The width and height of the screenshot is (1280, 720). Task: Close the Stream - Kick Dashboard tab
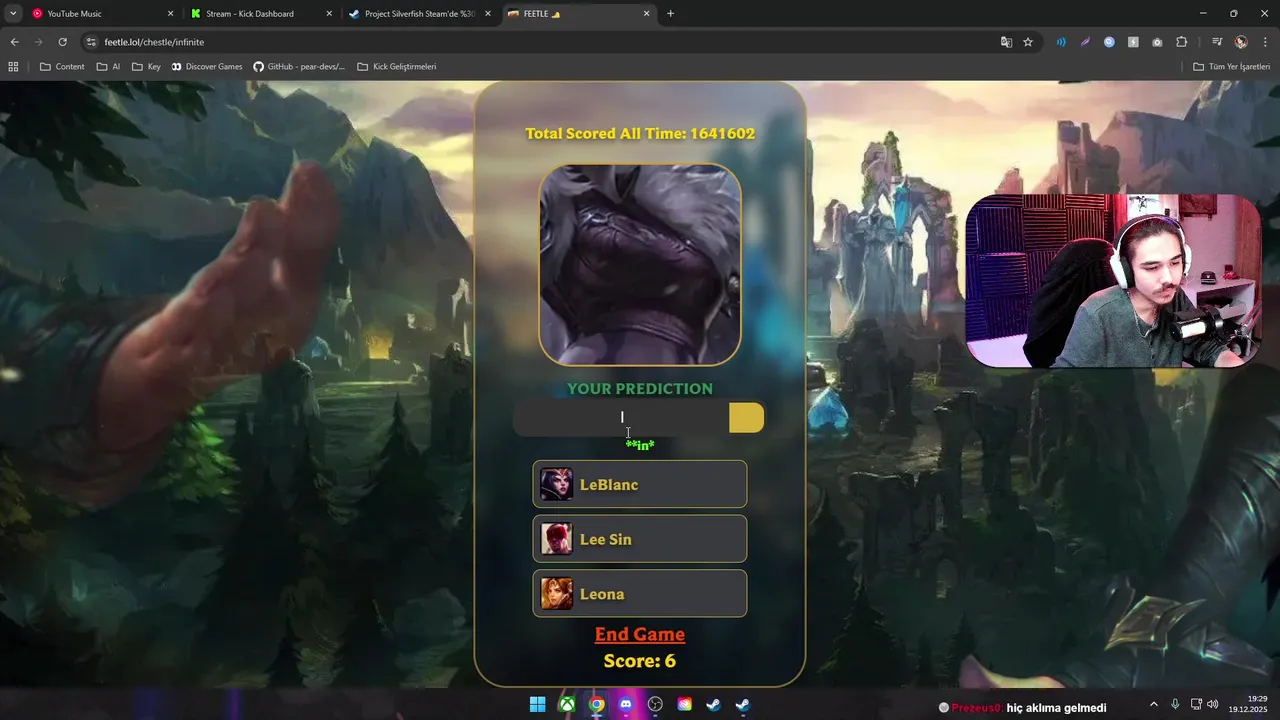click(329, 14)
